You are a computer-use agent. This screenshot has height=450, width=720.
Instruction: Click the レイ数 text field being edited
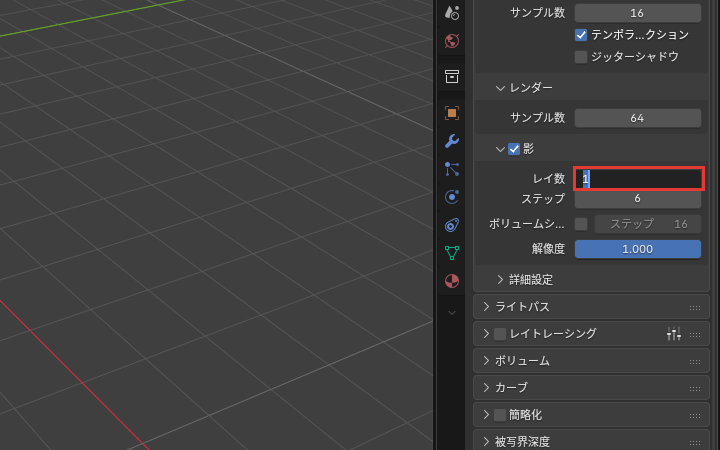[x=638, y=179]
